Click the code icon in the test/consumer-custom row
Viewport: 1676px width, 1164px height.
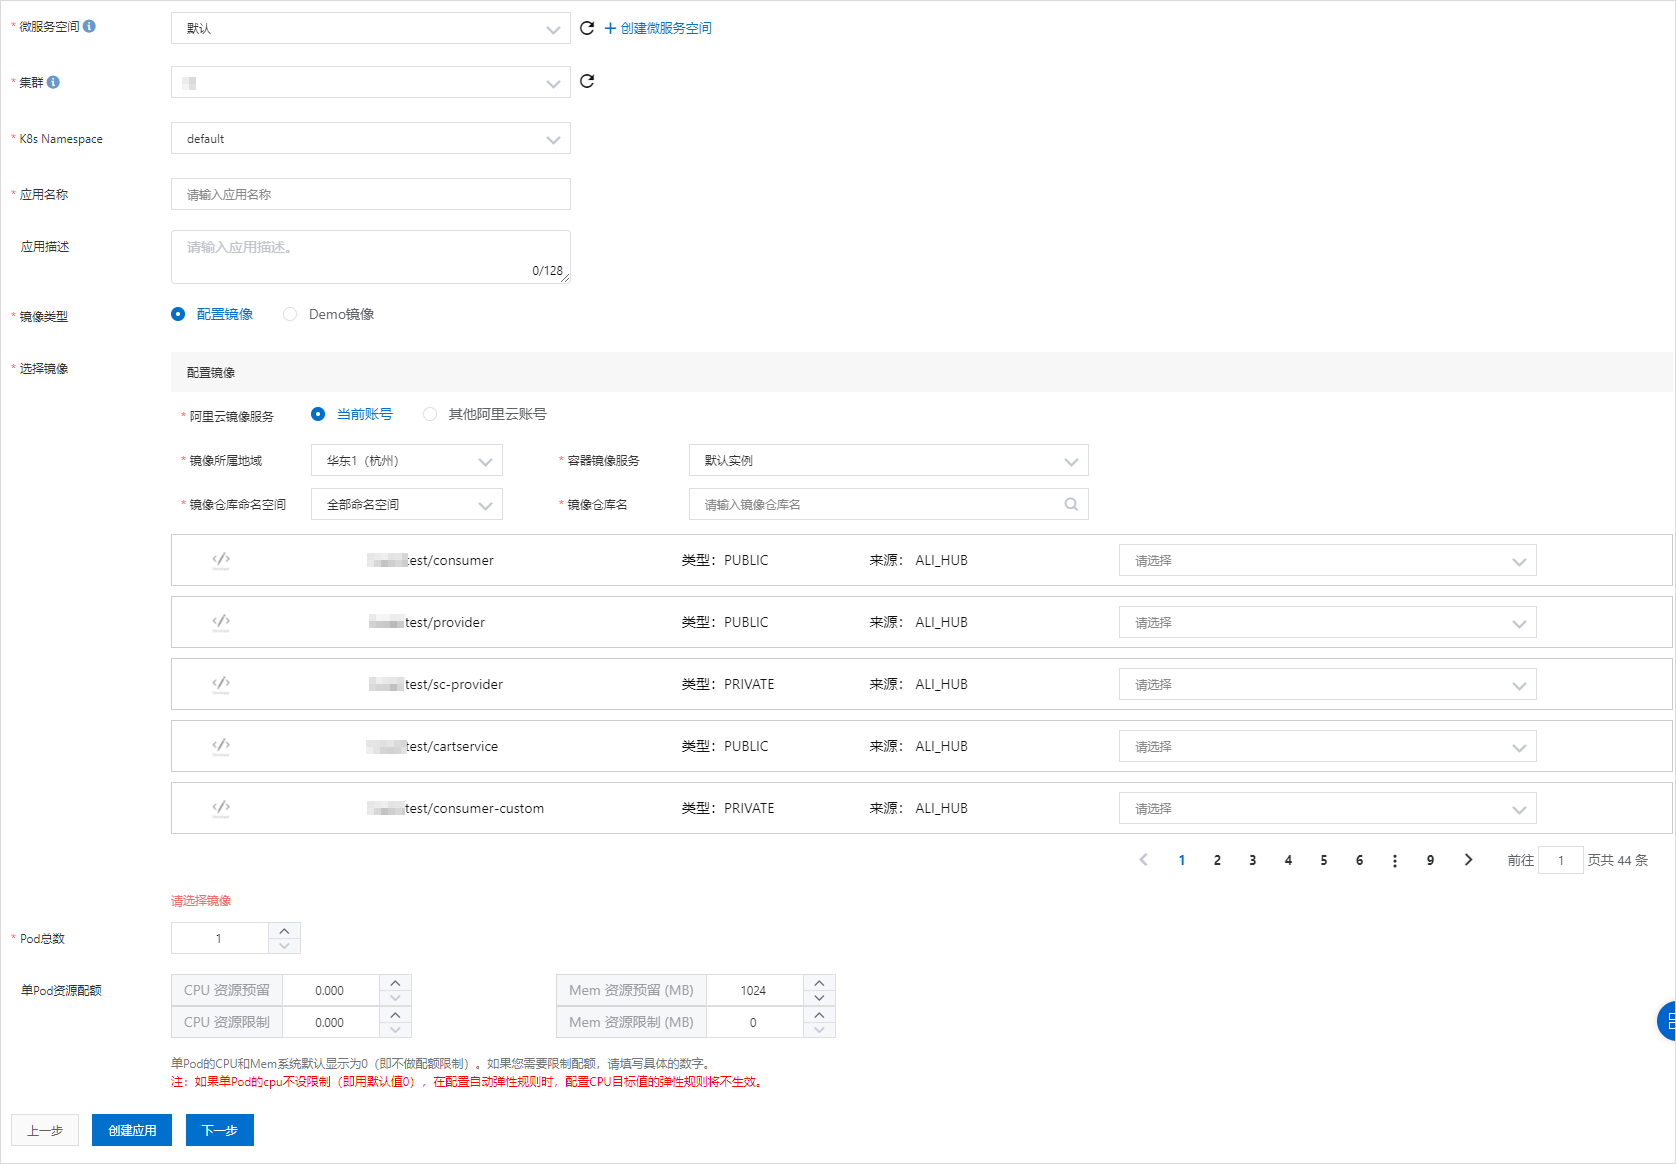[221, 808]
